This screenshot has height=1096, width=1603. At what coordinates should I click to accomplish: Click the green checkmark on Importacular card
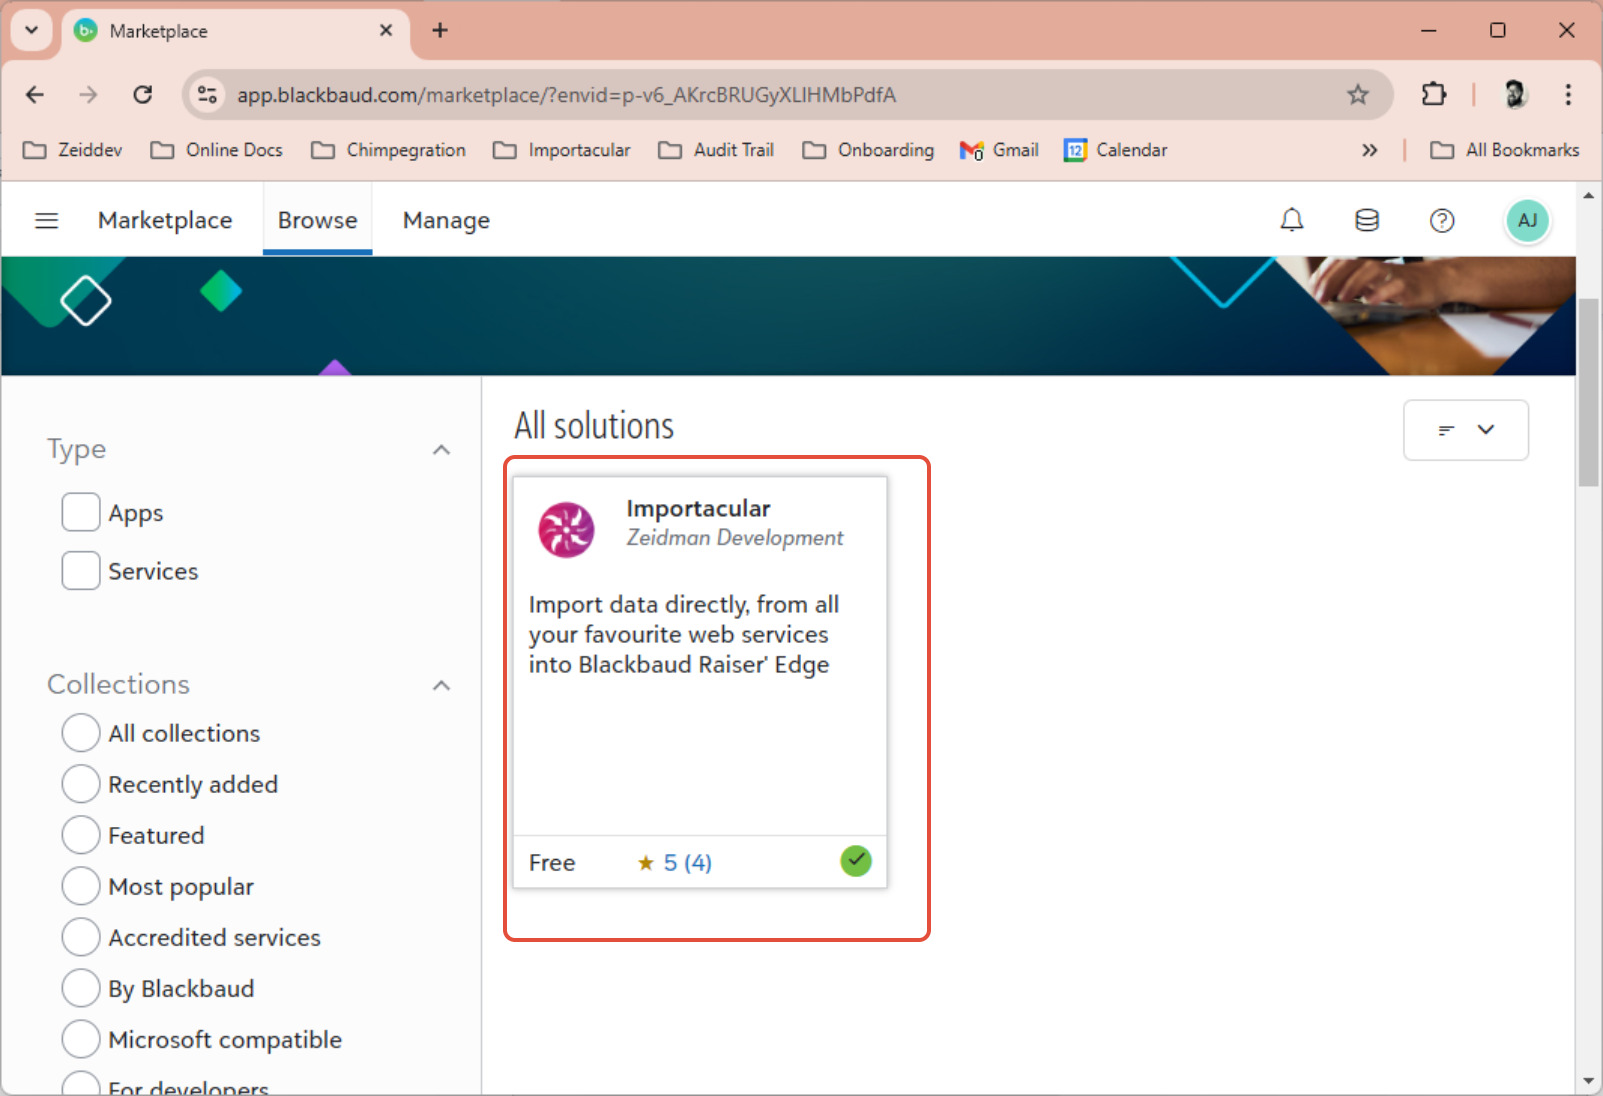pyautogui.click(x=856, y=861)
